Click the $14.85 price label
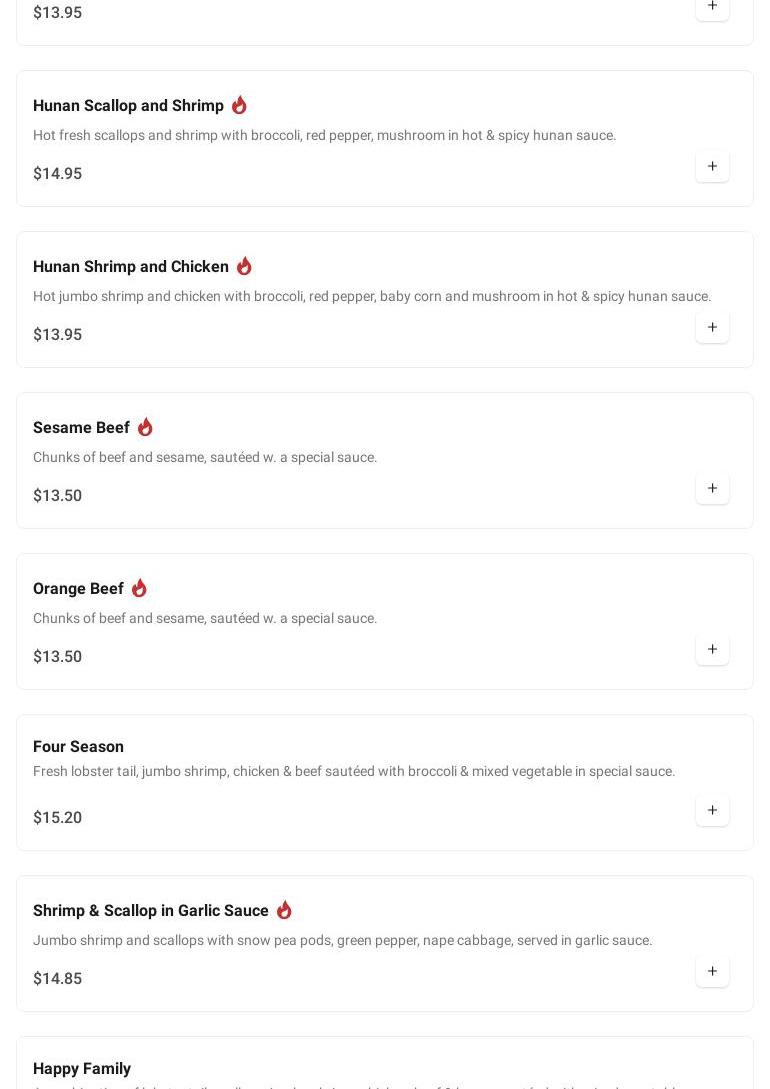 pyautogui.click(x=57, y=979)
